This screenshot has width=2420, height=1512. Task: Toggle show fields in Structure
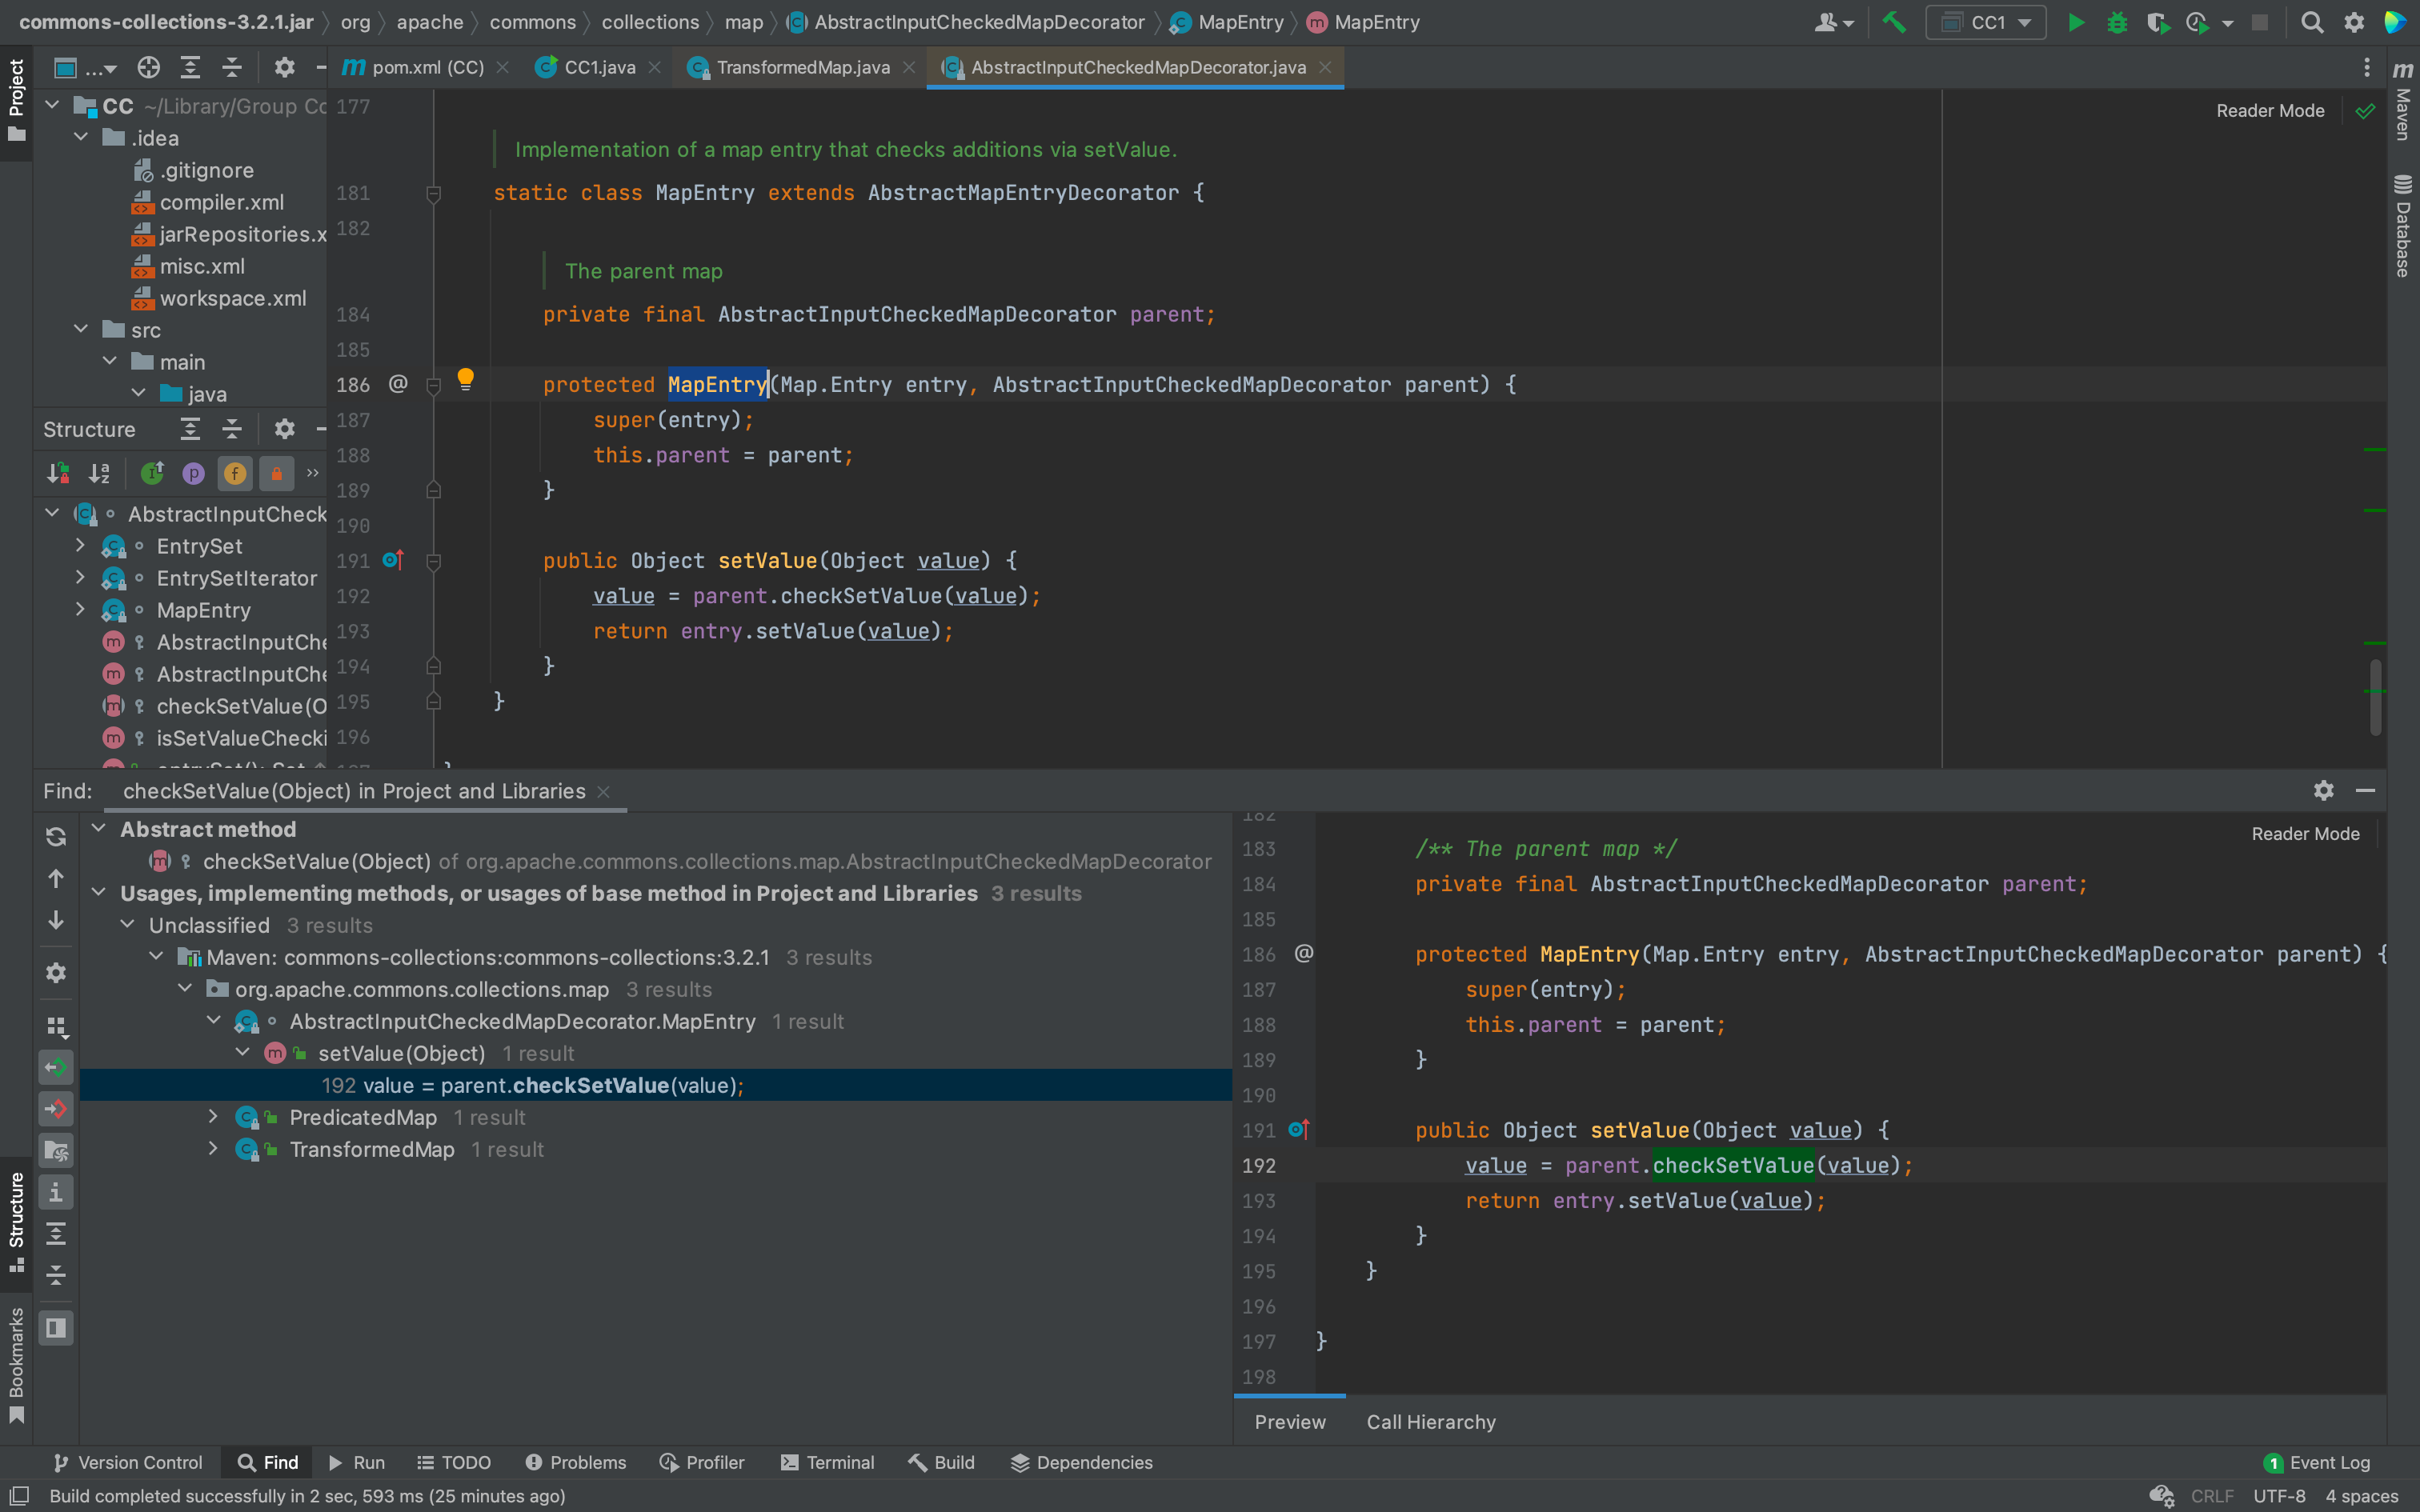tap(235, 473)
